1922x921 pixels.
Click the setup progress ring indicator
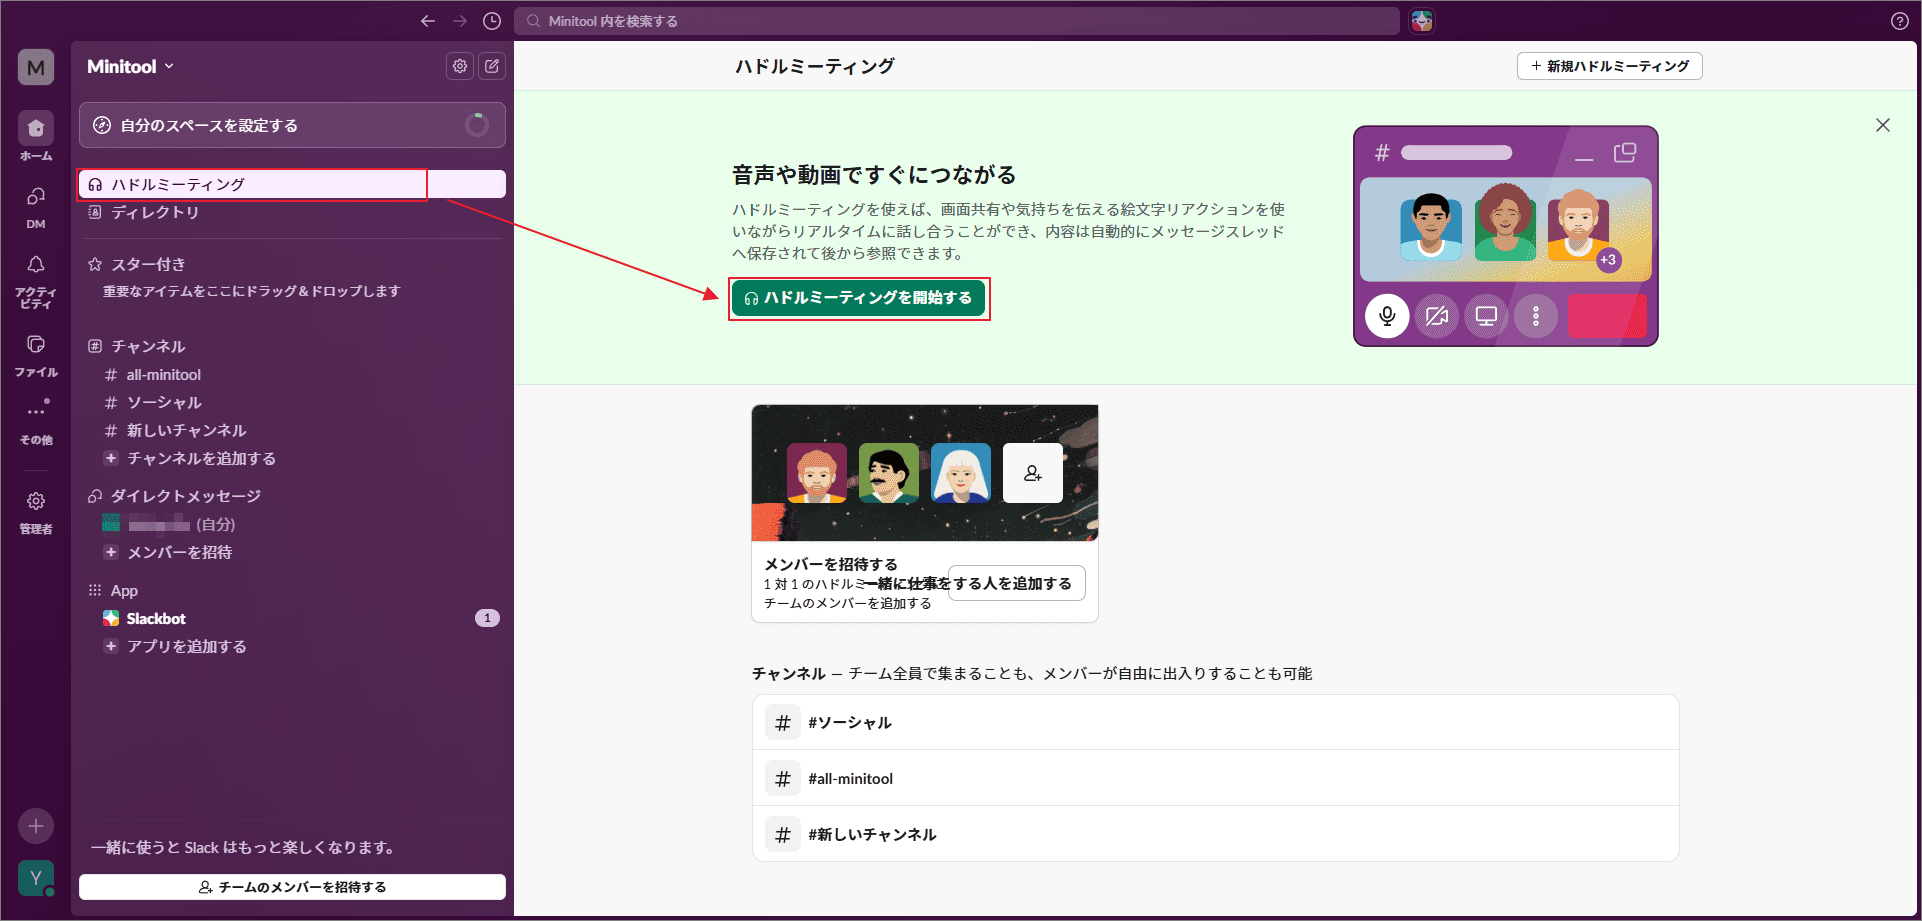[477, 125]
